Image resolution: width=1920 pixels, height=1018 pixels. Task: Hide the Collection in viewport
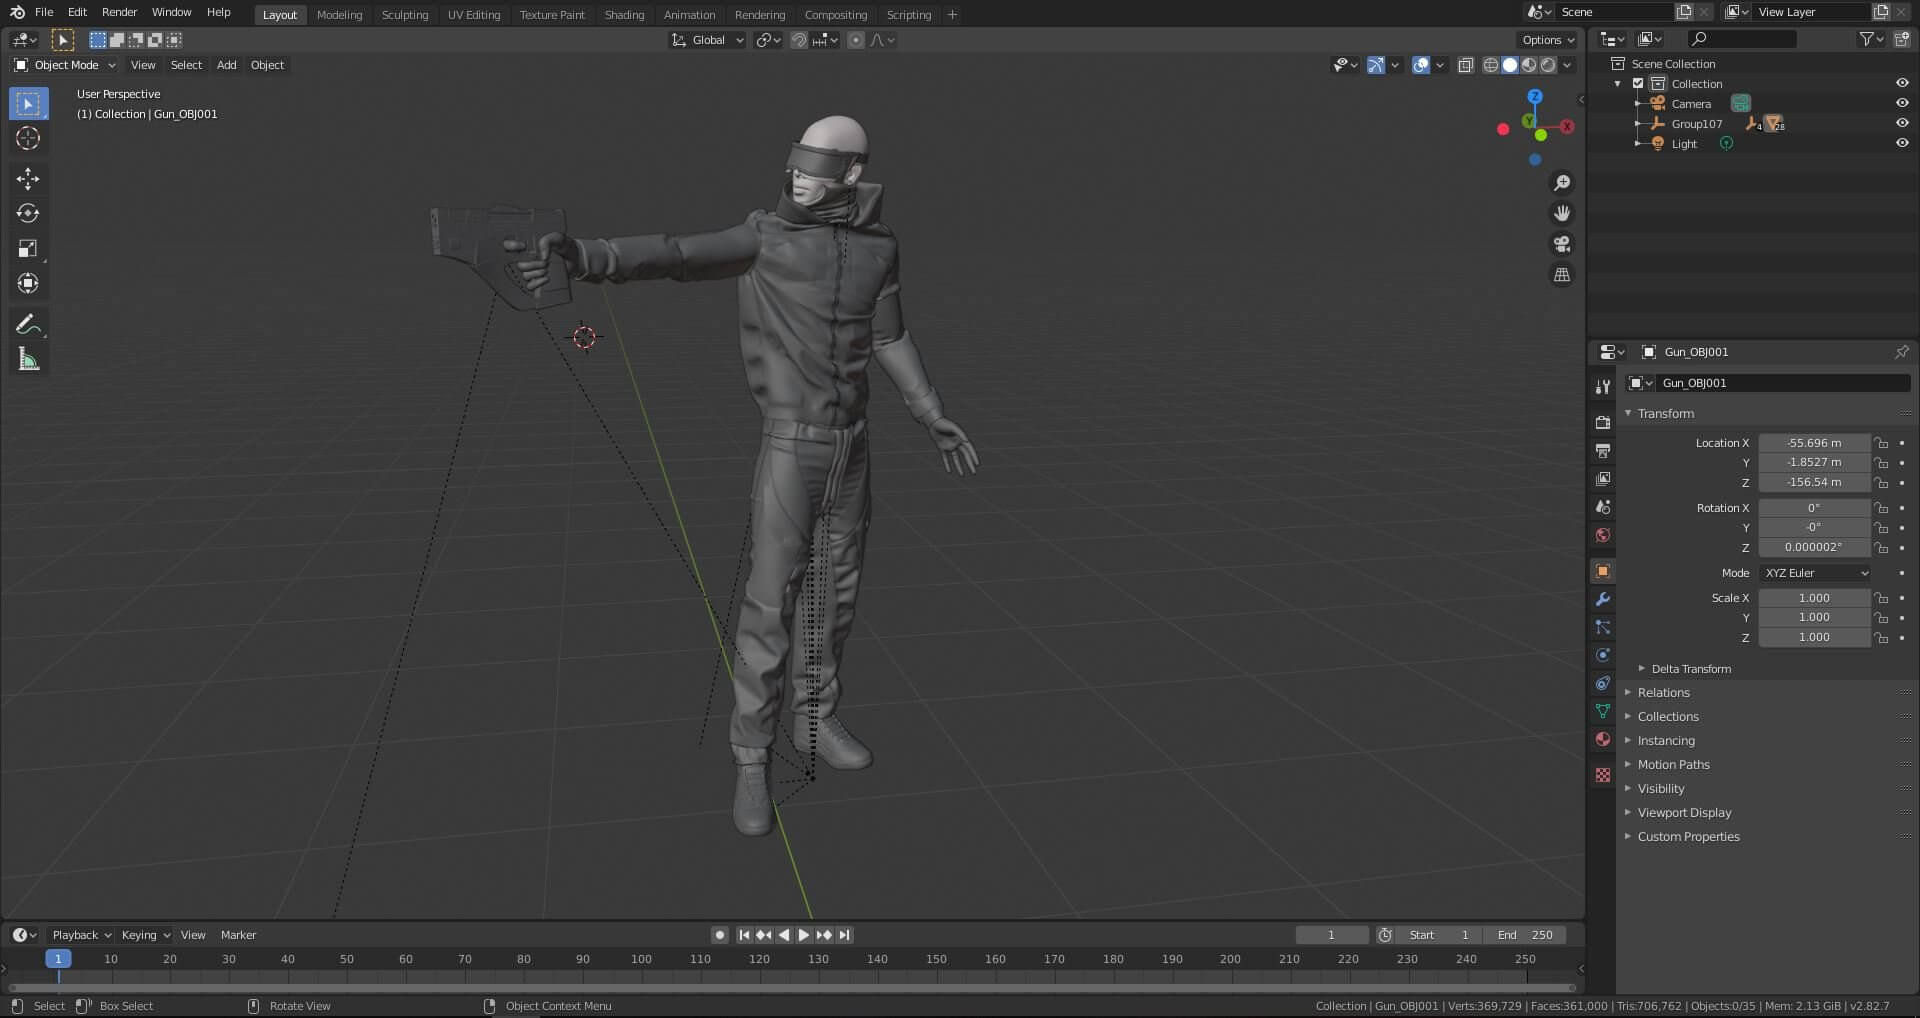pyautogui.click(x=1901, y=83)
